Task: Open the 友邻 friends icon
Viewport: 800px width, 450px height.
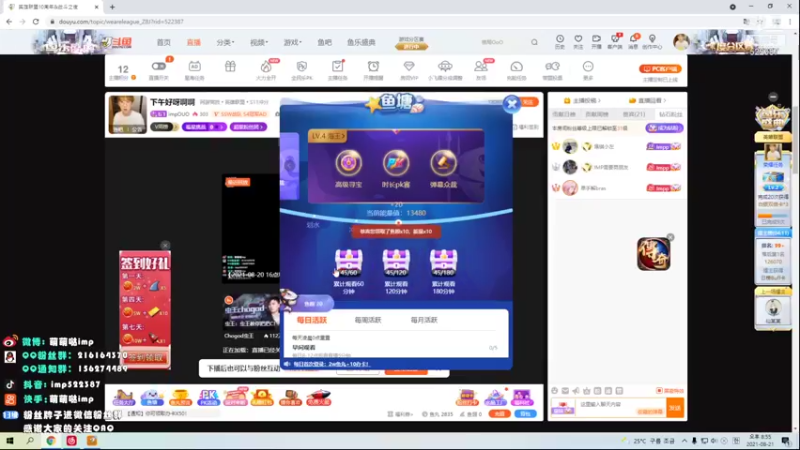Action: coord(481,66)
